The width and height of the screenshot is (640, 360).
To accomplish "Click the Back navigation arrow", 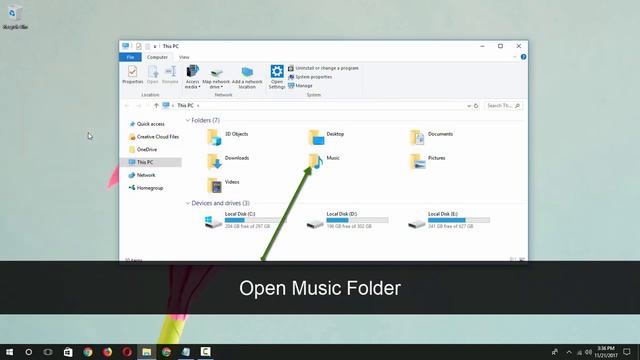I will point(127,106).
